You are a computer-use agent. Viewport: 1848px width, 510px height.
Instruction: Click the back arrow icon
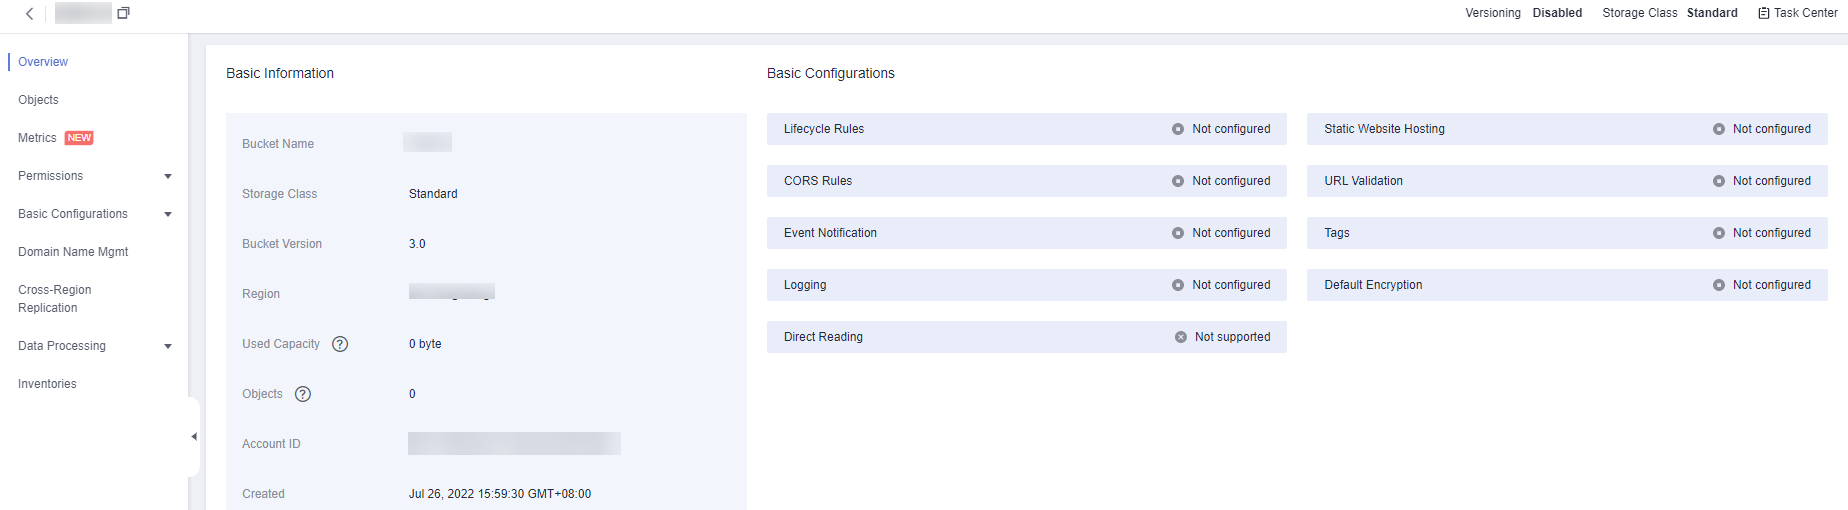click(x=29, y=14)
